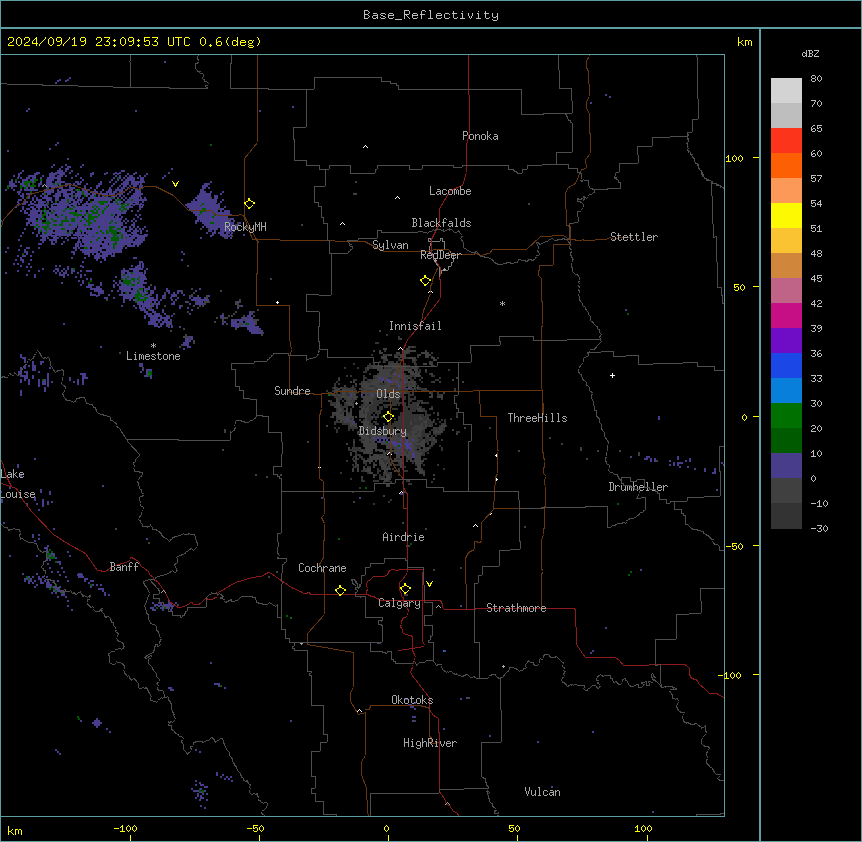This screenshot has height=842, width=862.
Task: Click the large purple echo west of RockyMH
Action: point(82,212)
